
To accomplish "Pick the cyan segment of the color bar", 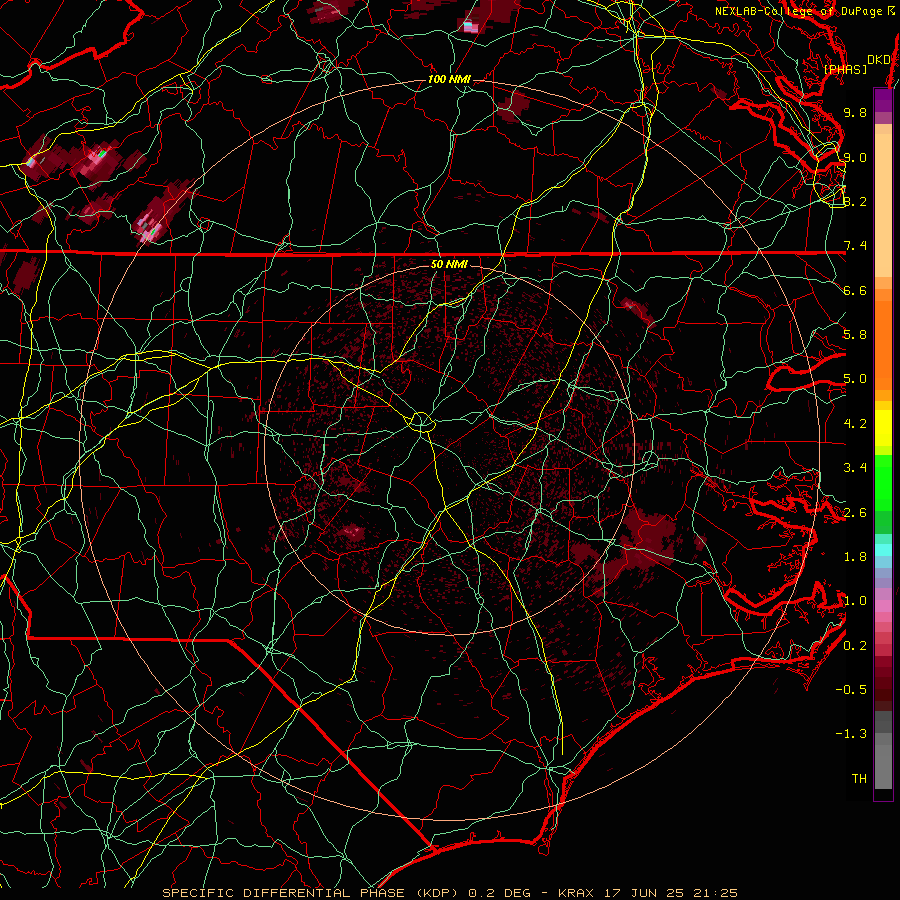I will tap(883, 550).
